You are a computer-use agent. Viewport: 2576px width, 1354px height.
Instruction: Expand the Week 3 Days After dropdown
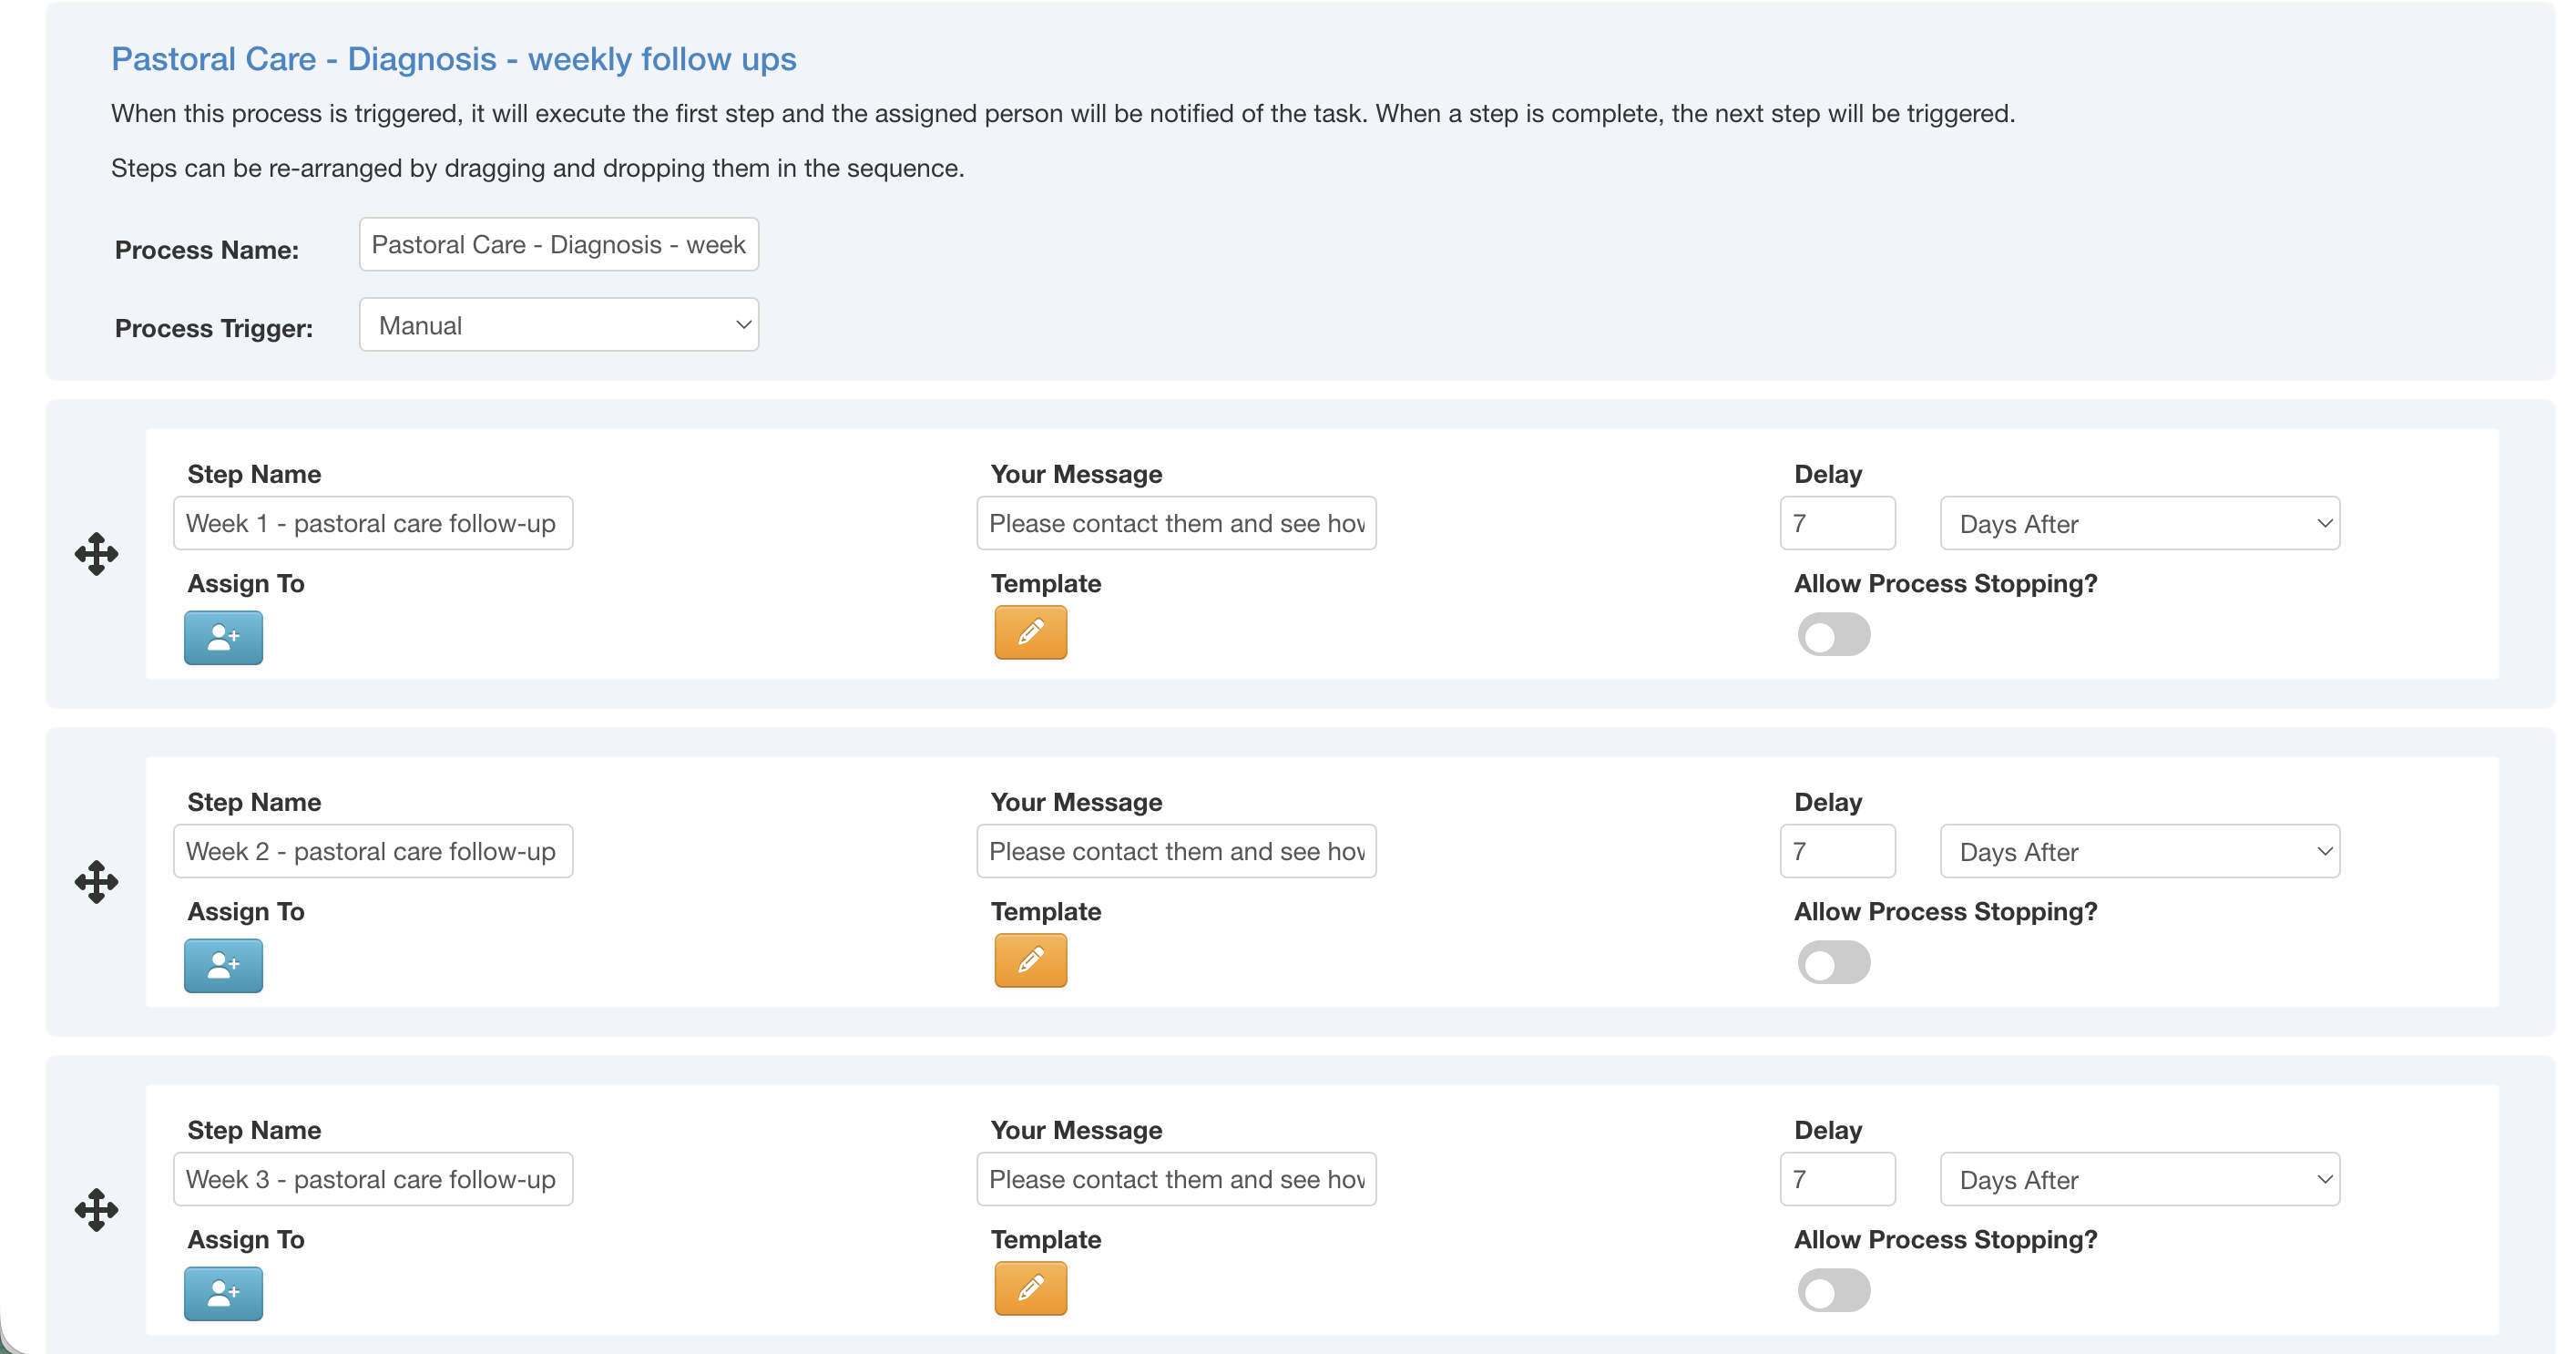click(x=2139, y=1179)
